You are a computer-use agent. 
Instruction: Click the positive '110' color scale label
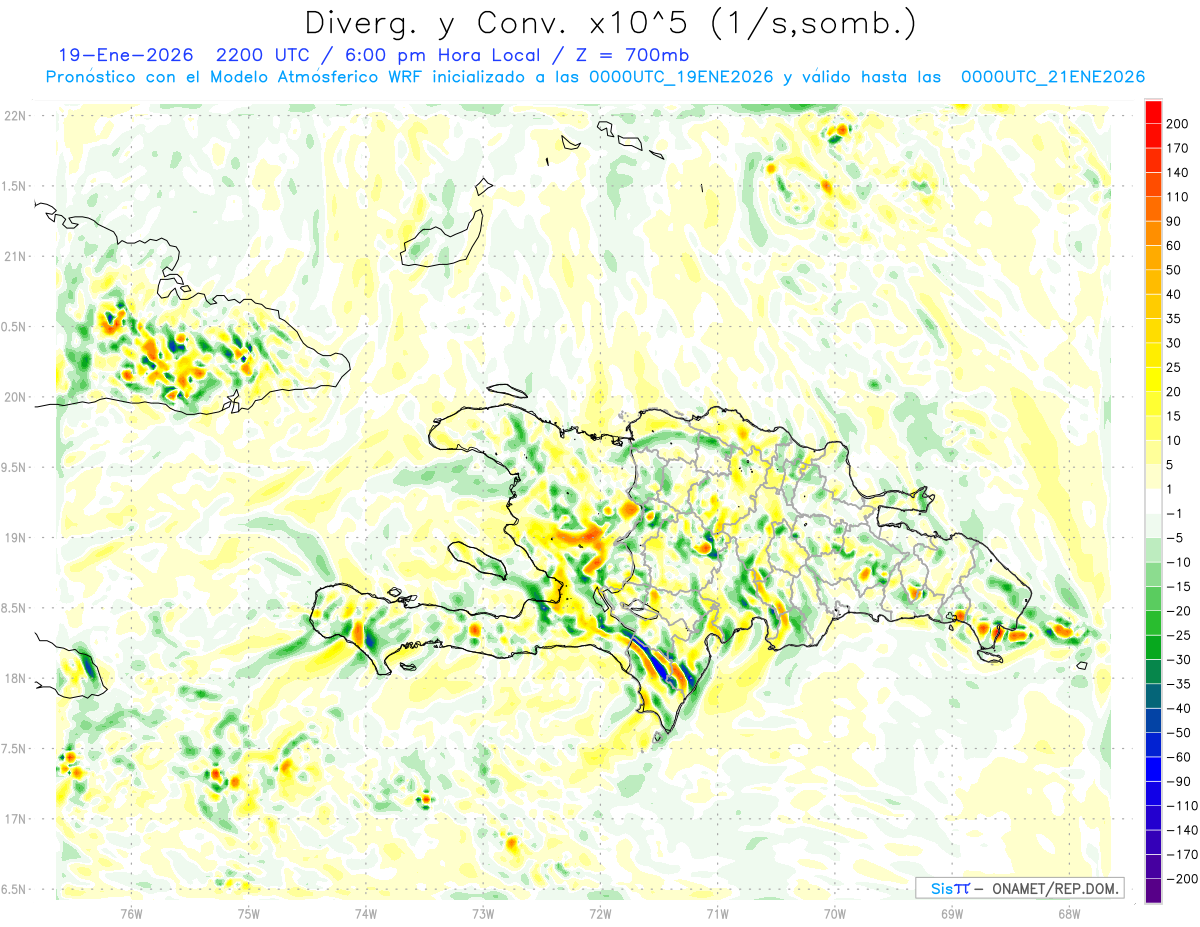[1179, 197]
